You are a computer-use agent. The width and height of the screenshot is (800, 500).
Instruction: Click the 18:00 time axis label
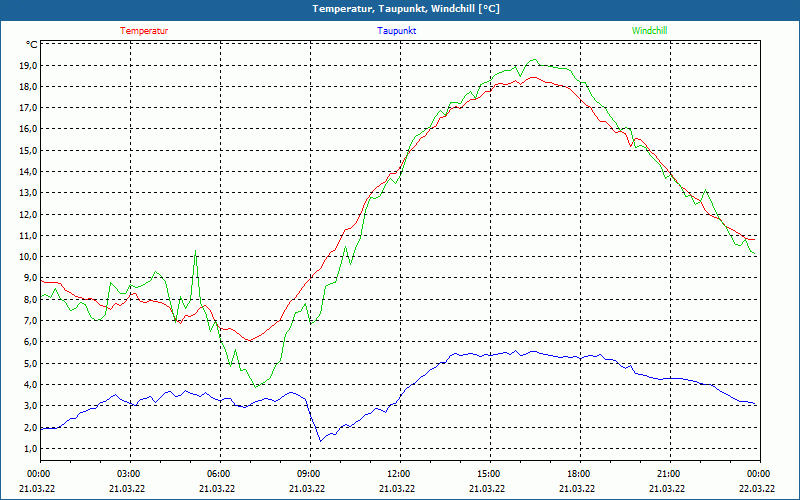coord(580,474)
